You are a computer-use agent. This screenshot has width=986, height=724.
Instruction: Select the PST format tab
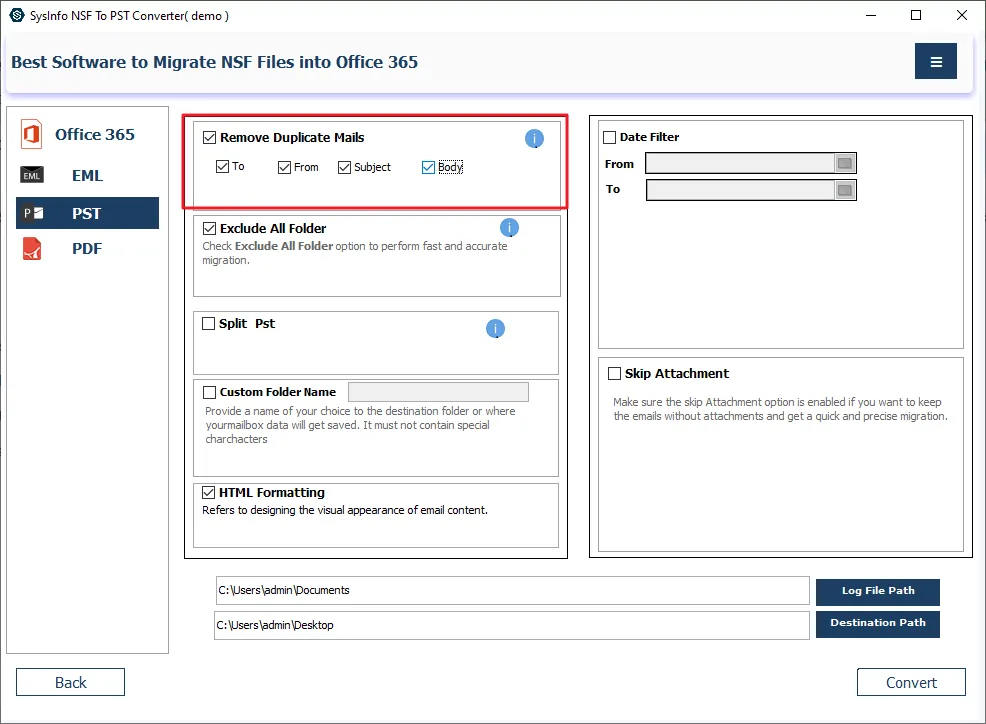[87, 213]
